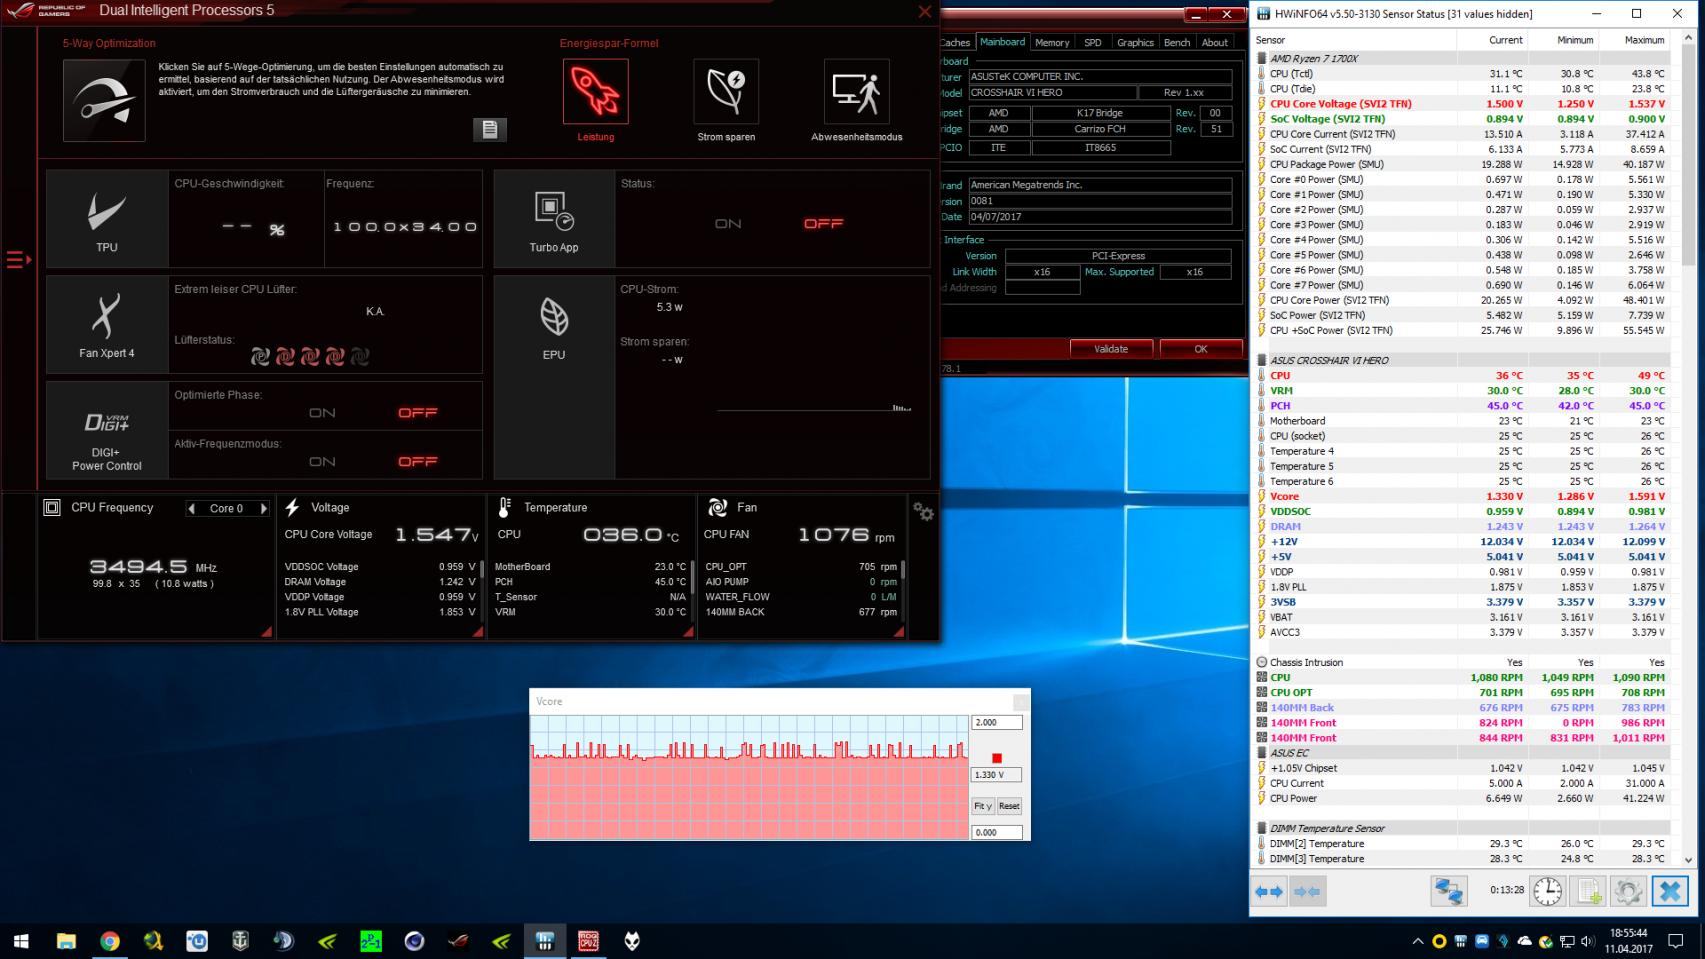This screenshot has height=959, width=1705.
Task: Activate the Abwesenheitsmodus away mode icon
Action: [x=856, y=92]
